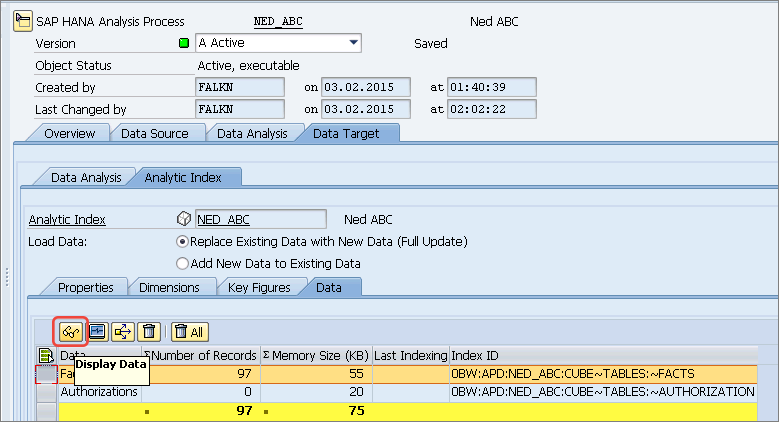Click the NED_ABC analytic index field
779x422 pixels.
click(261, 219)
